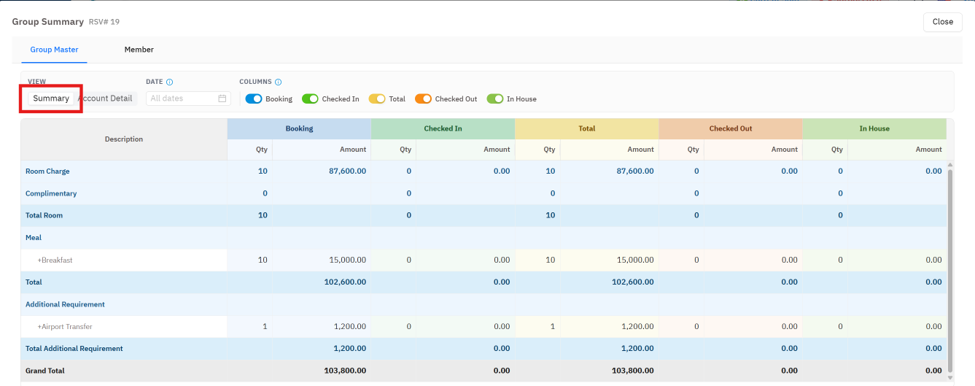Click the info icon next to DATE
This screenshot has width=975, height=386.
click(170, 81)
